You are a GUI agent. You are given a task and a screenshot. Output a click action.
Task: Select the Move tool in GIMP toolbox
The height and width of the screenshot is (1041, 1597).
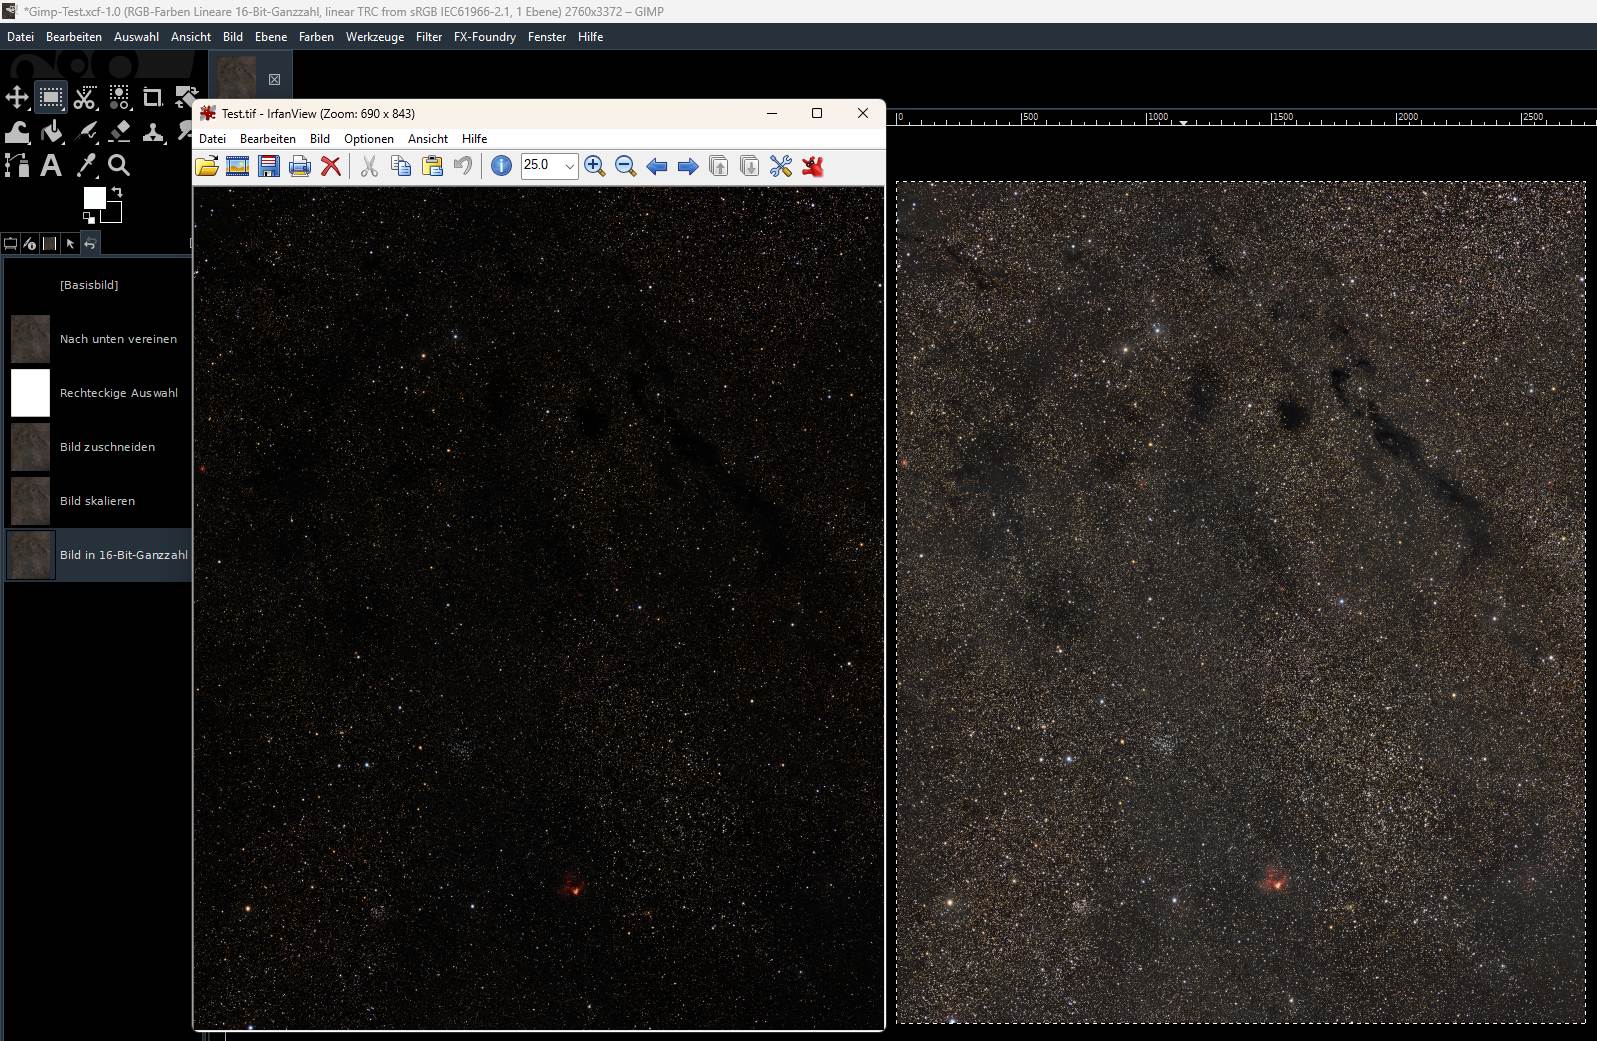point(17,97)
